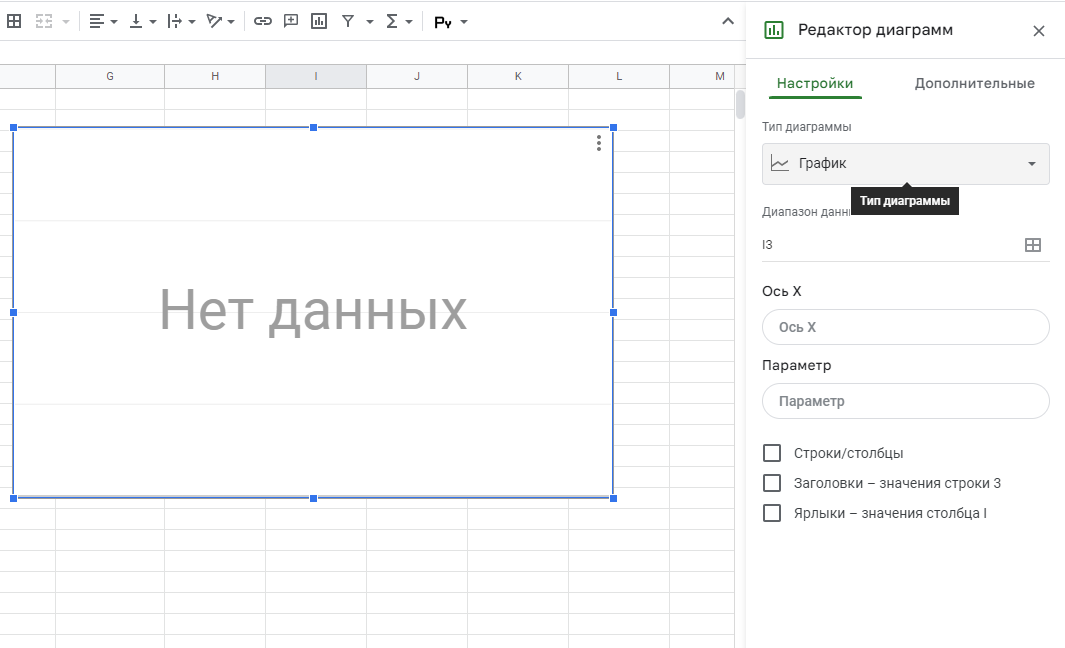Image resolution: width=1065 pixels, height=648 pixels.
Task: Enable the Строки/столбцы checkbox
Action: pos(772,453)
